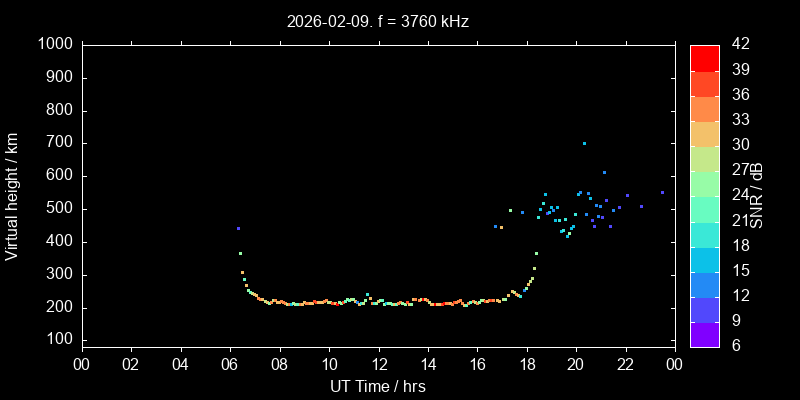Click the orange 33–36 dB colorbar segment
This screenshot has width=800, height=400.
pyautogui.click(x=704, y=108)
